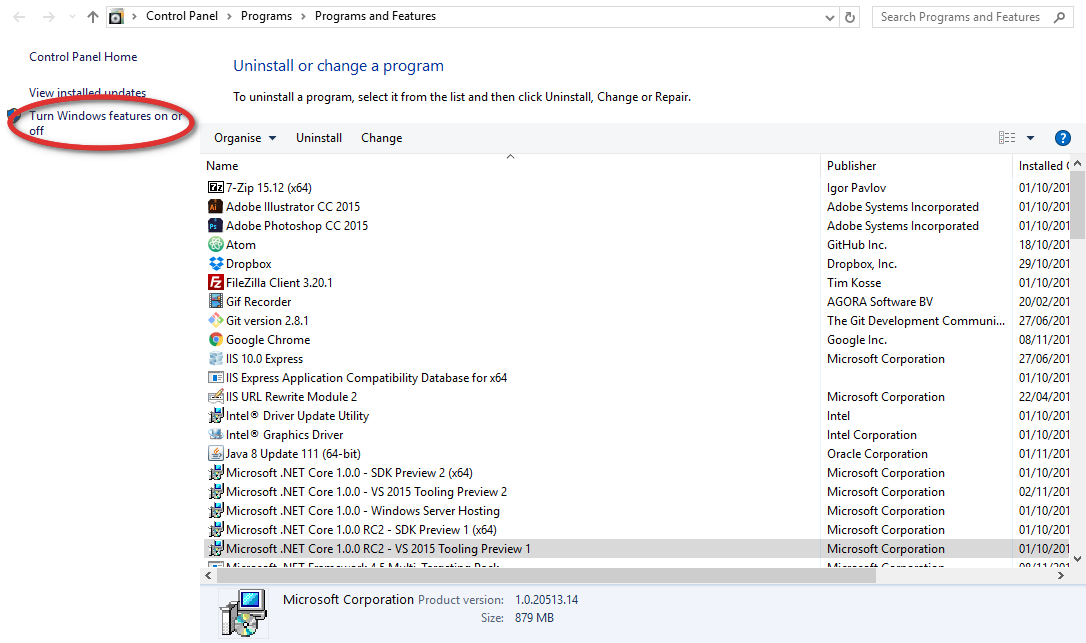
Task: Navigate to Programs breadcrumb
Action: pos(266,16)
